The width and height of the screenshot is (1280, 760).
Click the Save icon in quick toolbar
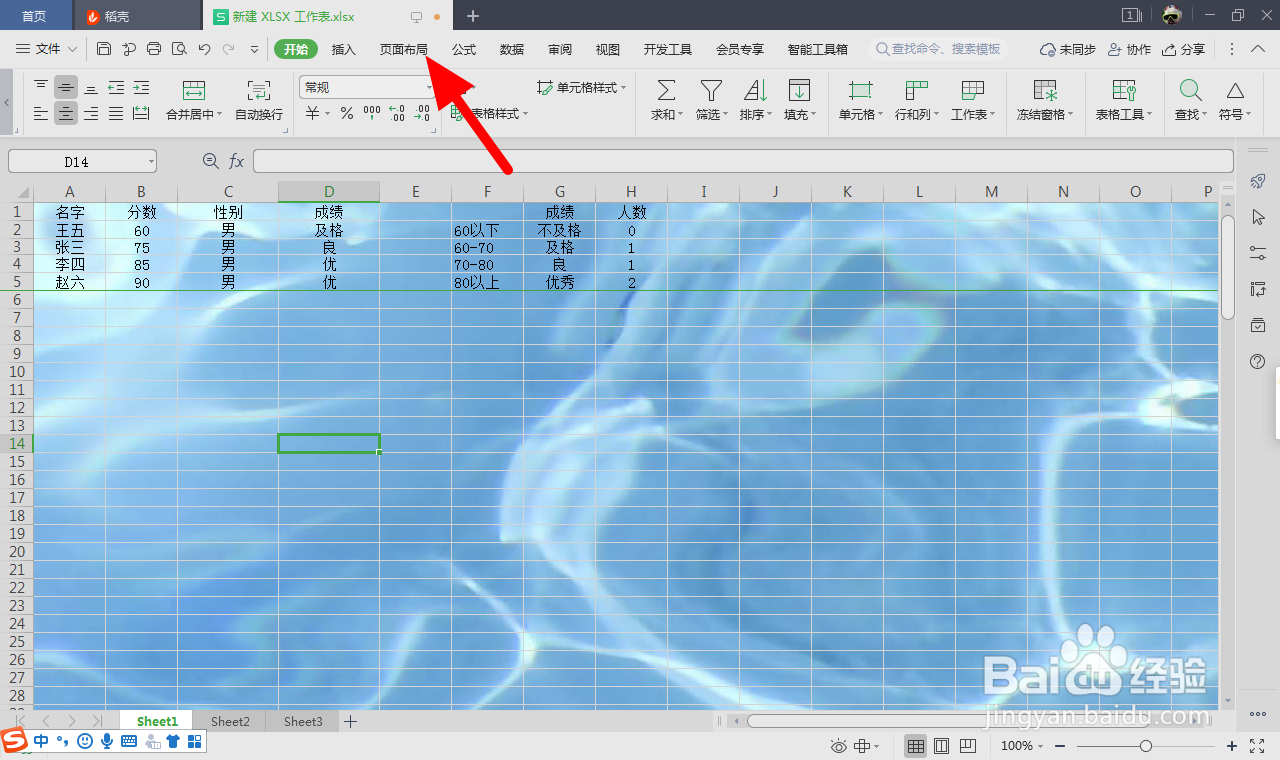pos(104,49)
